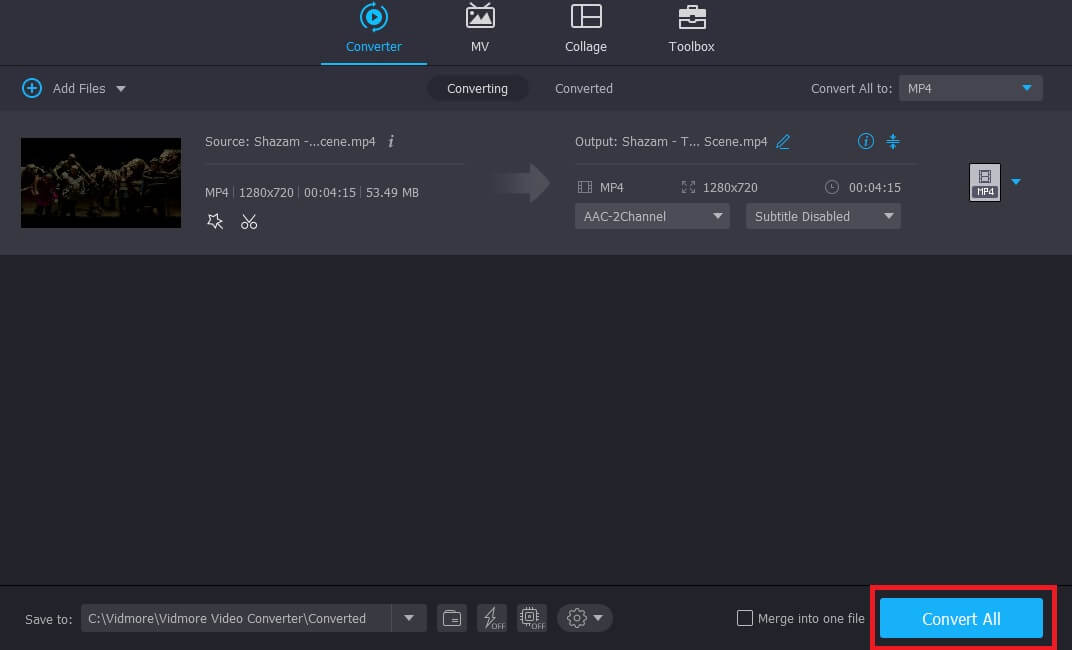Click the MP4 profile icon on the right
Viewport: 1072px width, 650px height.
pyautogui.click(x=985, y=182)
